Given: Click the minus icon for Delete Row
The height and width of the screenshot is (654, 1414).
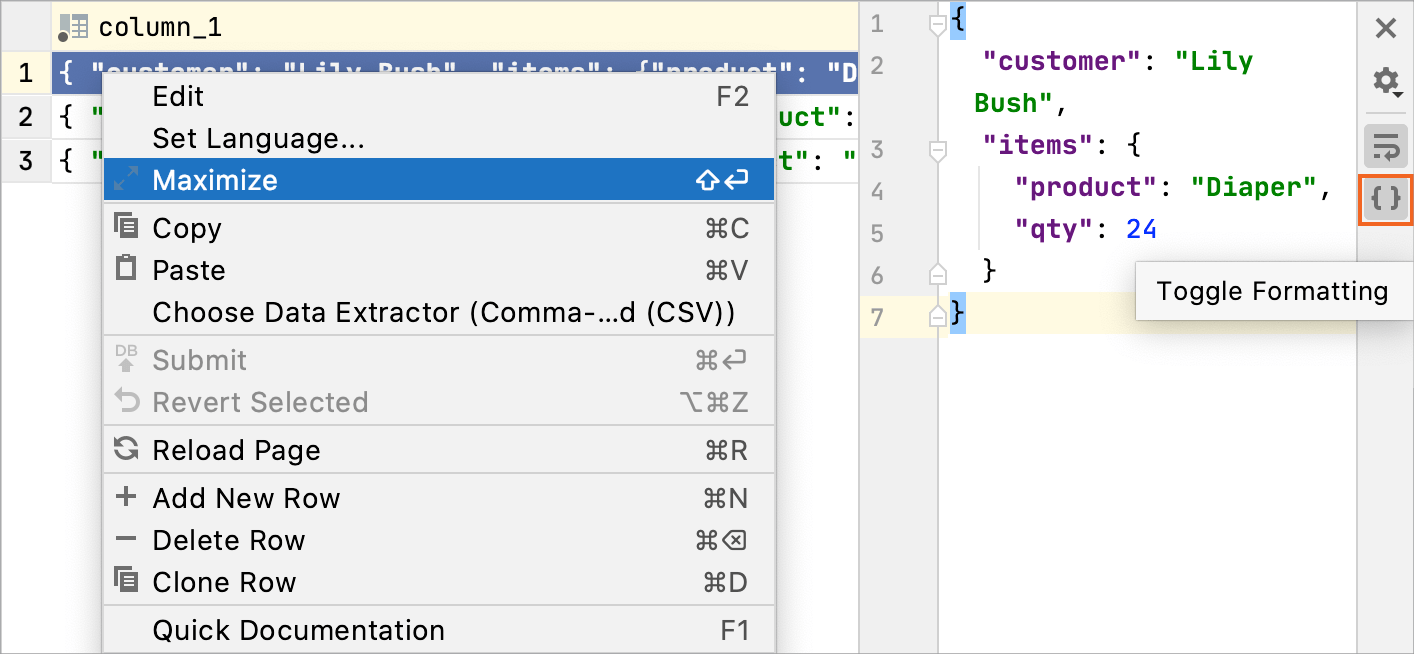Looking at the screenshot, I should click(x=126, y=539).
